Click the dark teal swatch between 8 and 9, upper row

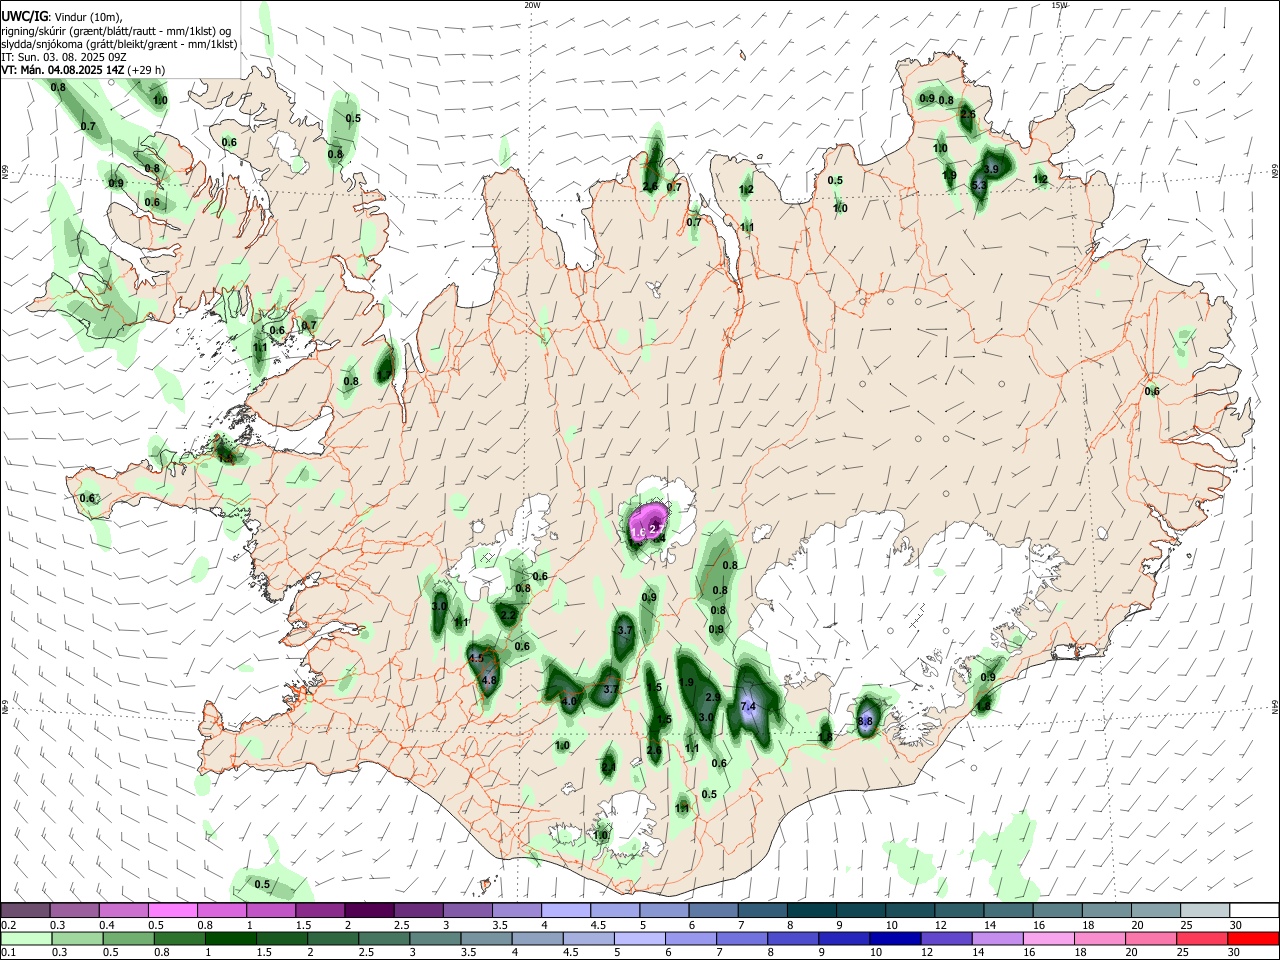[x=812, y=911]
